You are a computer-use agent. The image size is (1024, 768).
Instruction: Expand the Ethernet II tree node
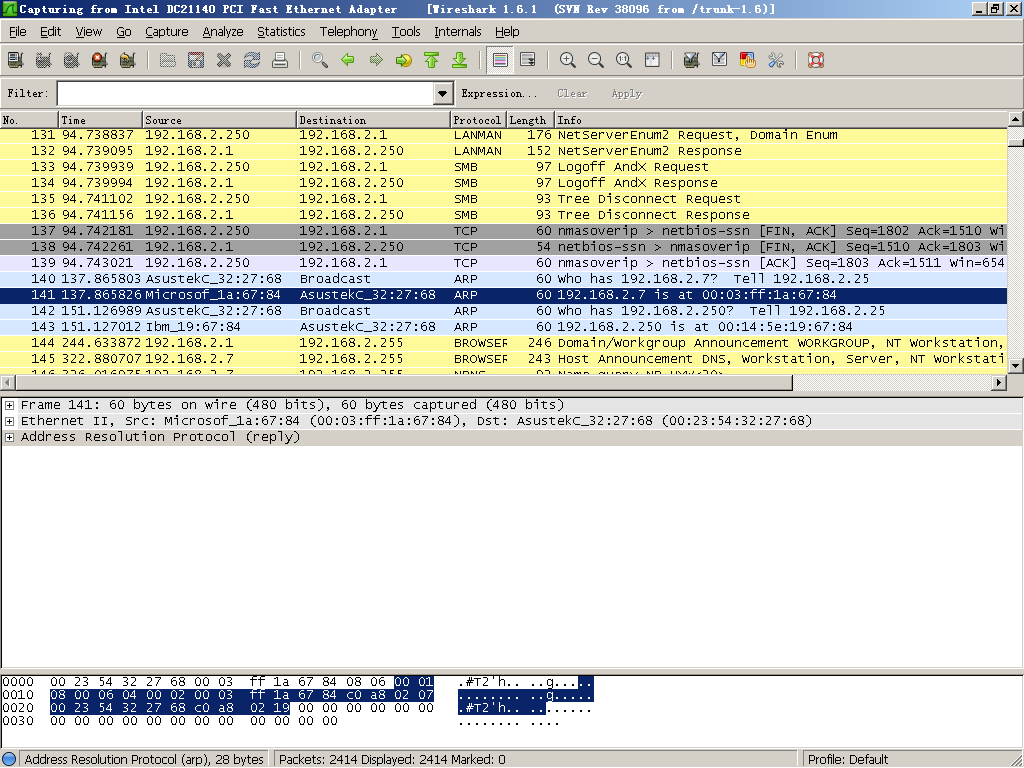(x=9, y=421)
